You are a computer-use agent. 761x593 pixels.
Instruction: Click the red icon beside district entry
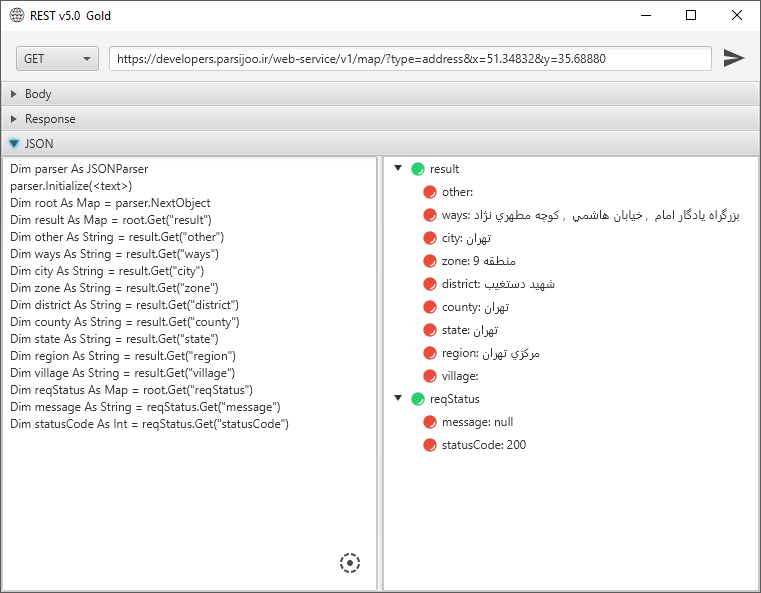430,284
